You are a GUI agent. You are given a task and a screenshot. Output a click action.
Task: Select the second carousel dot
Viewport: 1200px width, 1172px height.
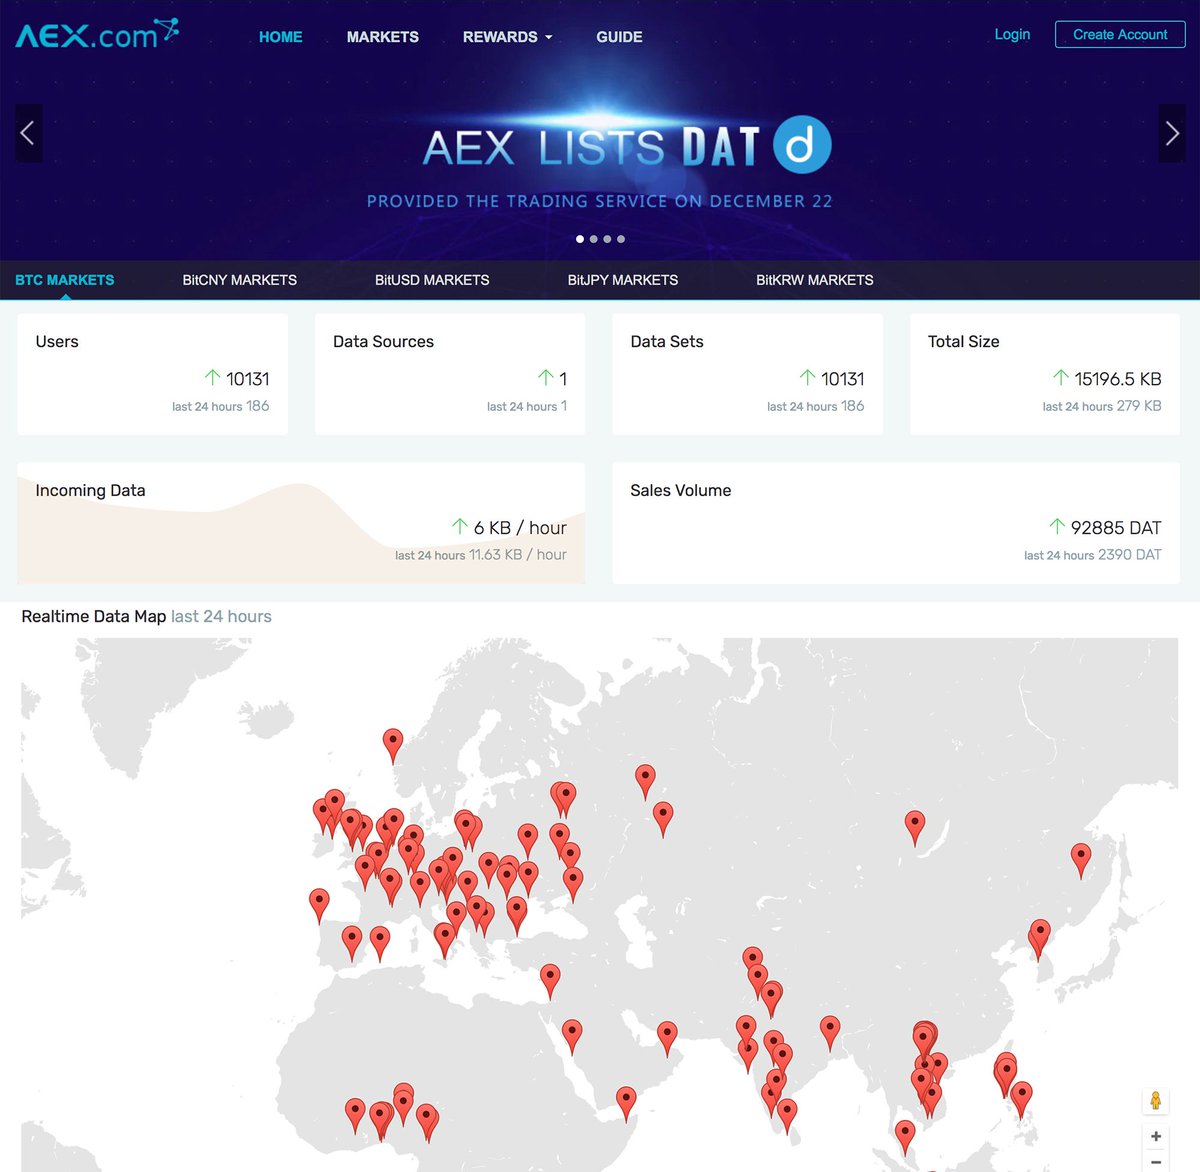point(594,239)
